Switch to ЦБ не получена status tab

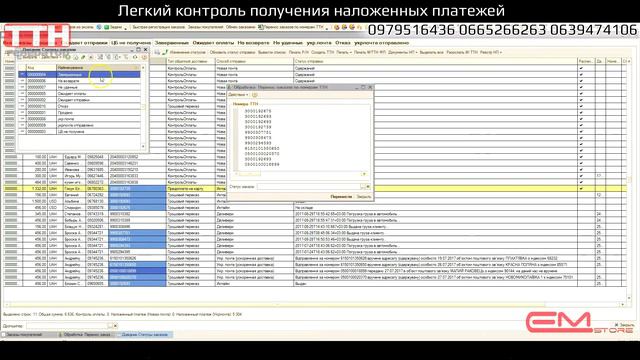pyautogui.click(x=131, y=42)
